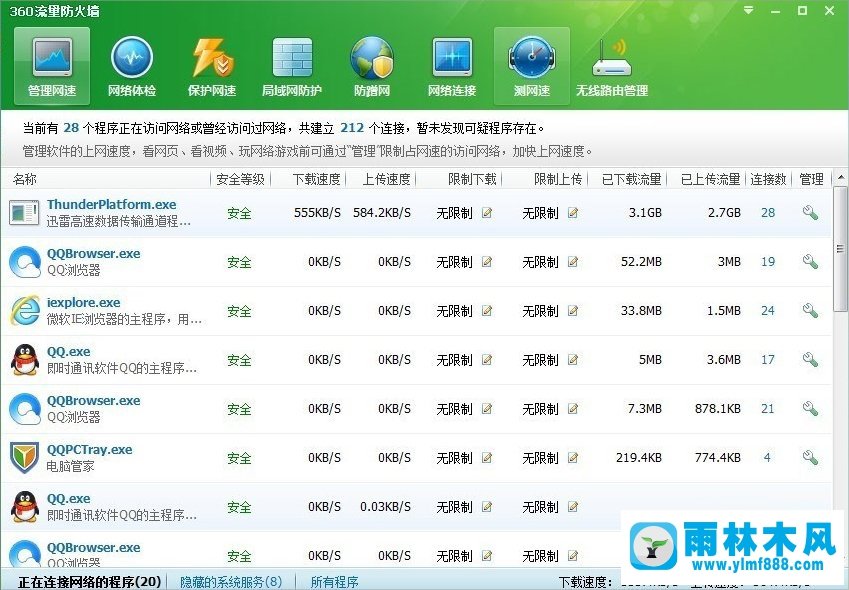Select the 584.2KB/S upload speed cell
This screenshot has width=849, height=590.
pyautogui.click(x=382, y=213)
